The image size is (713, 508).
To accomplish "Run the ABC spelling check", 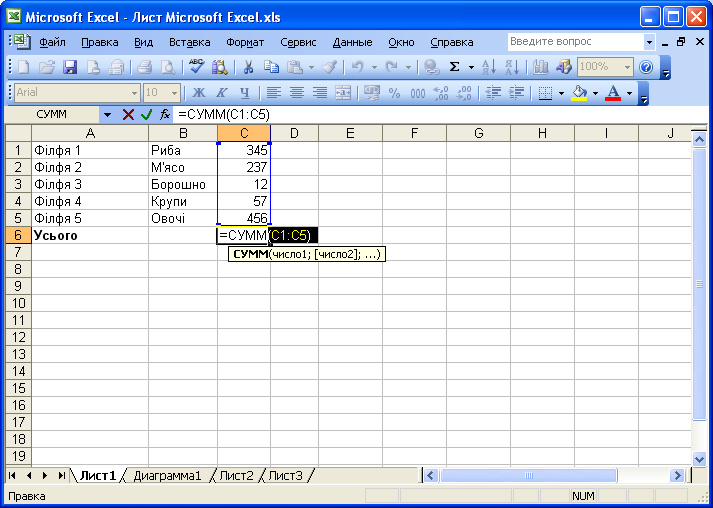I will point(196,68).
